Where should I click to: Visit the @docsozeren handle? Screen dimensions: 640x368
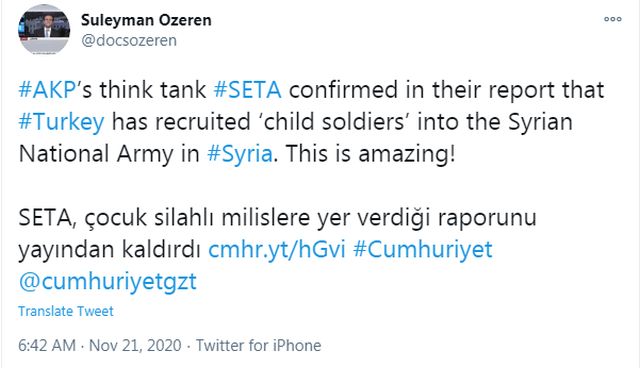(129, 40)
